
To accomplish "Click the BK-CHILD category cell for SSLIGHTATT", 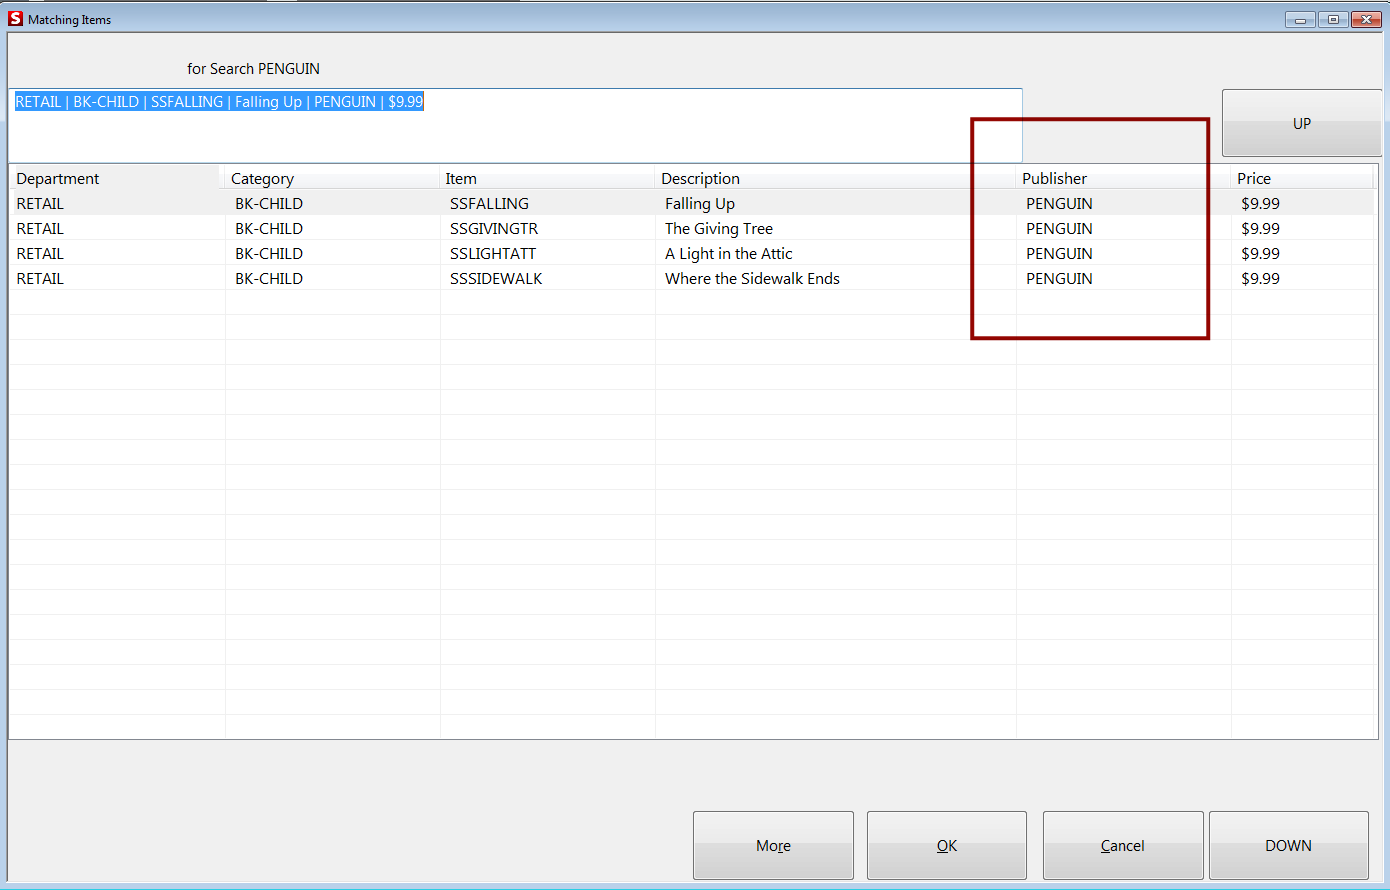I will click(x=269, y=253).
